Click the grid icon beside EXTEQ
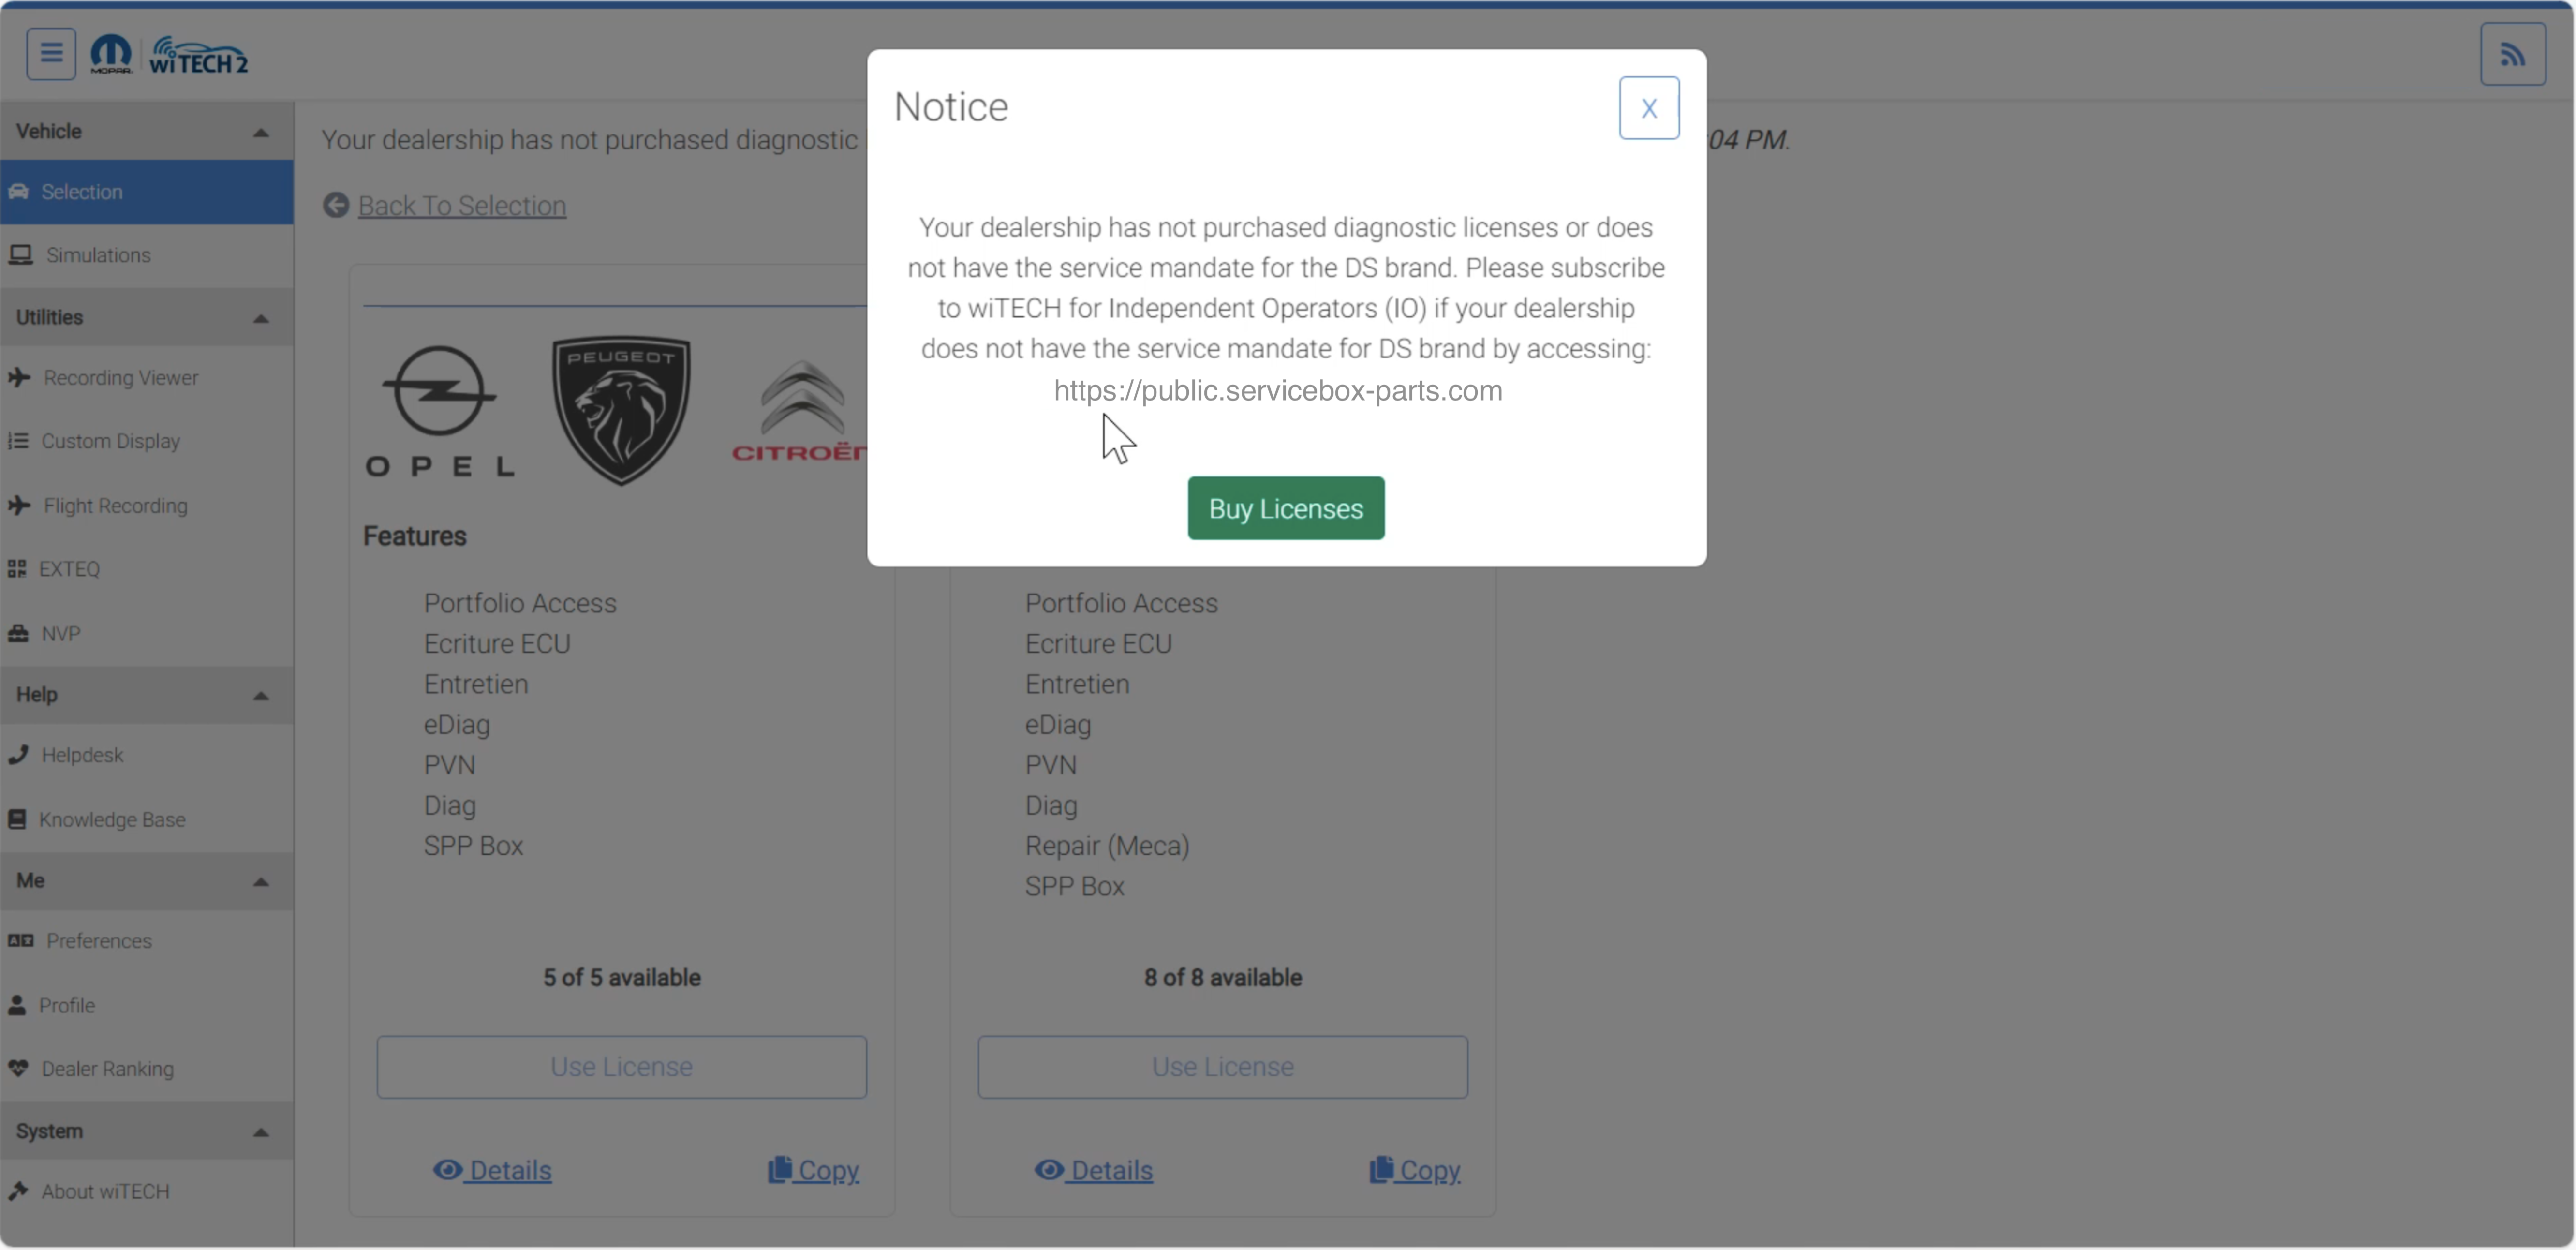 click(17, 569)
